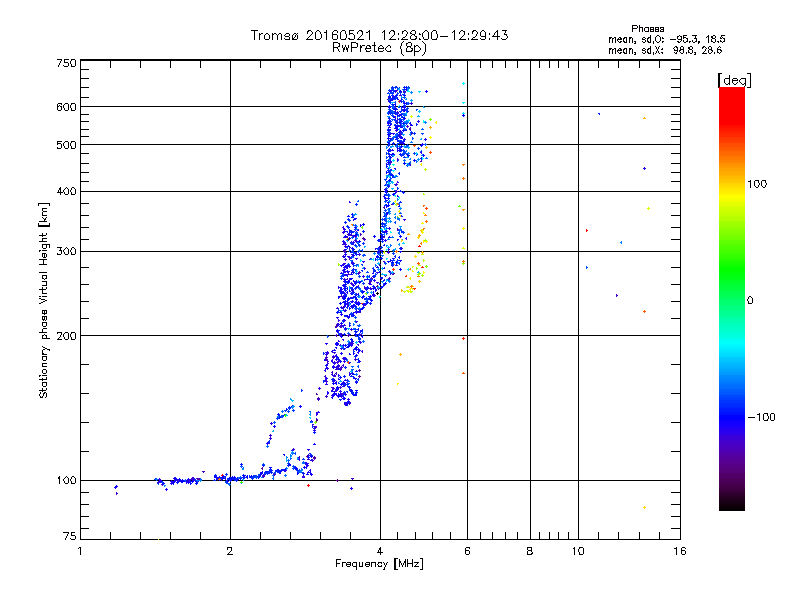Click the y-axis tick label '750'
The height and width of the screenshot is (600, 800).
coord(66,63)
